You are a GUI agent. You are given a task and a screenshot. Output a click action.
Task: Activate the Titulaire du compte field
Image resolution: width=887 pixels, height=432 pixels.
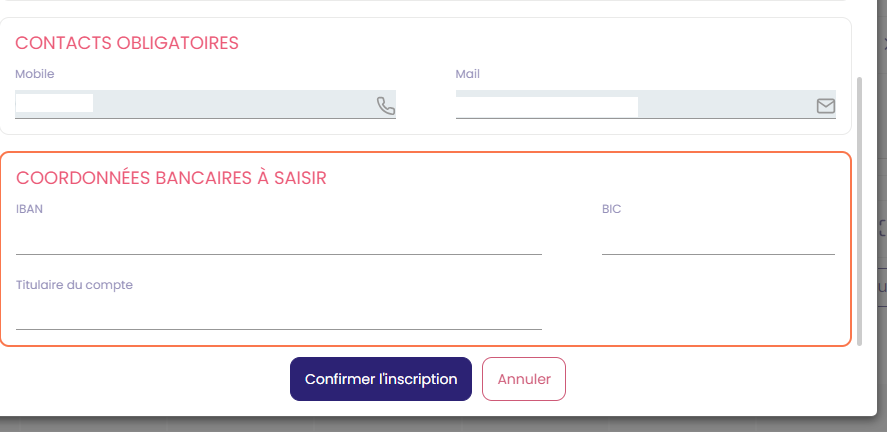[x=279, y=315]
